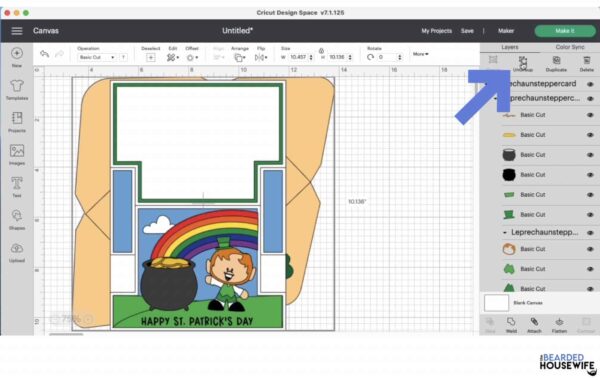Toggle eye on the green hat layer
The height and width of the screenshot is (381, 600).
[590, 215]
